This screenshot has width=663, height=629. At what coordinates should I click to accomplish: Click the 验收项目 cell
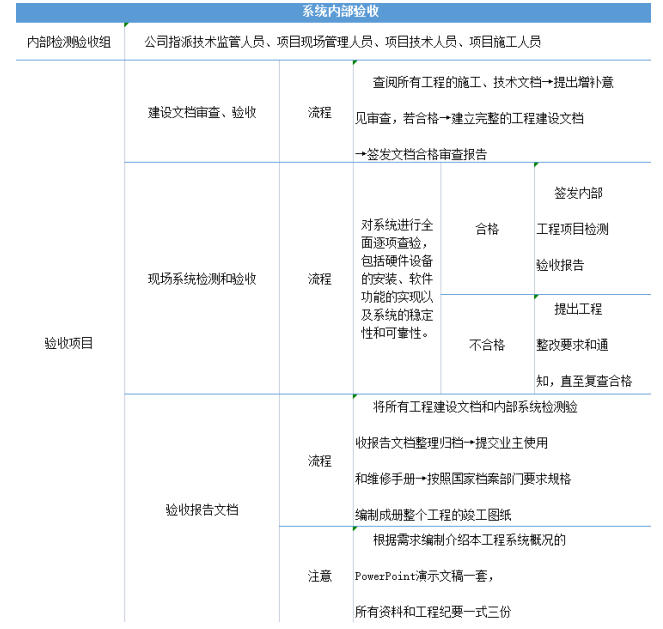point(69,343)
